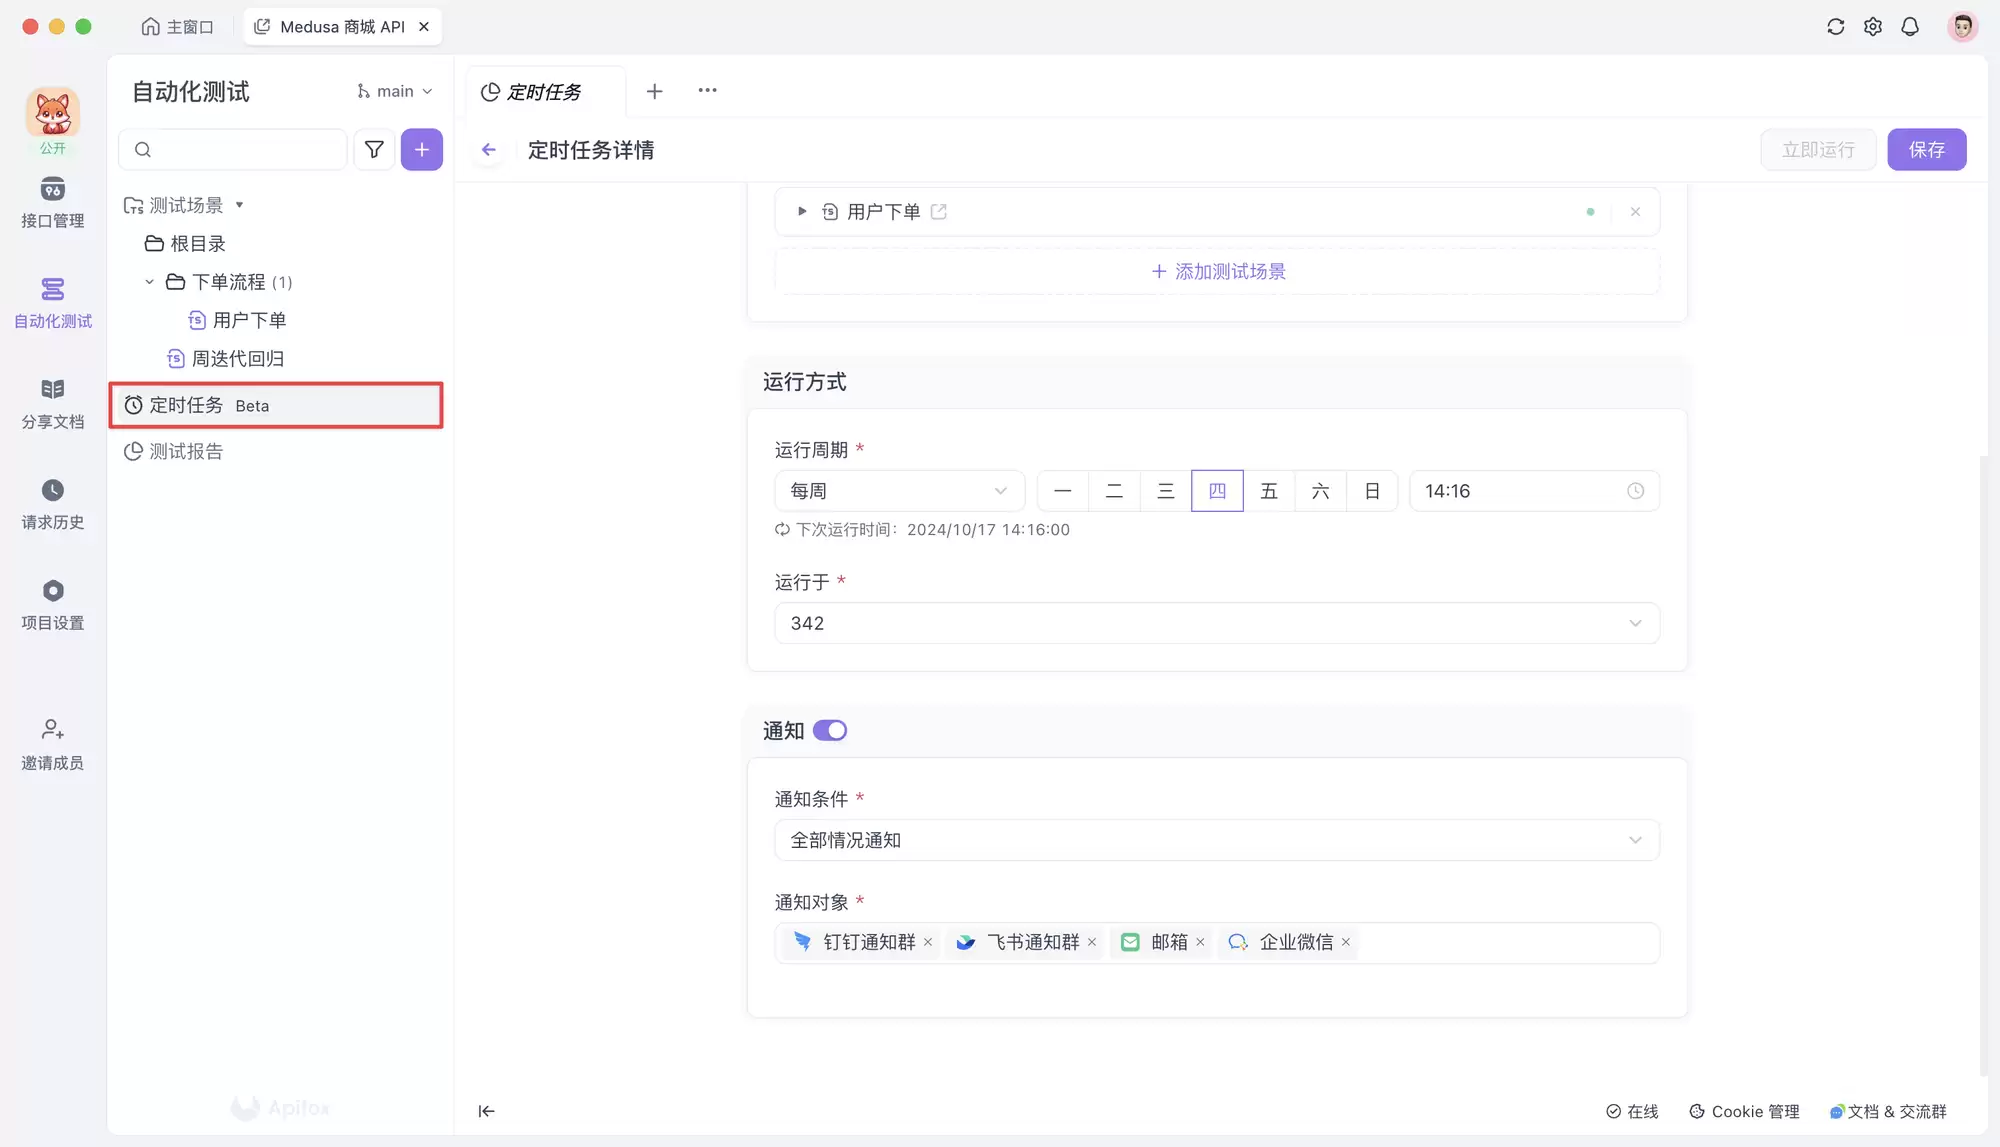Image resolution: width=2000 pixels, height=1147 pixels.
Task: Open the 运行于 342 dropdown
Action: [1217, 623]
